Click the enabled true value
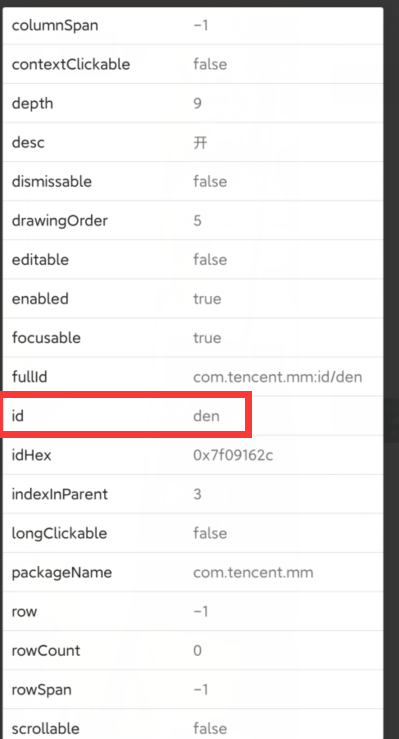This screenshot has width=399, height=739. (x=207, y=299)
